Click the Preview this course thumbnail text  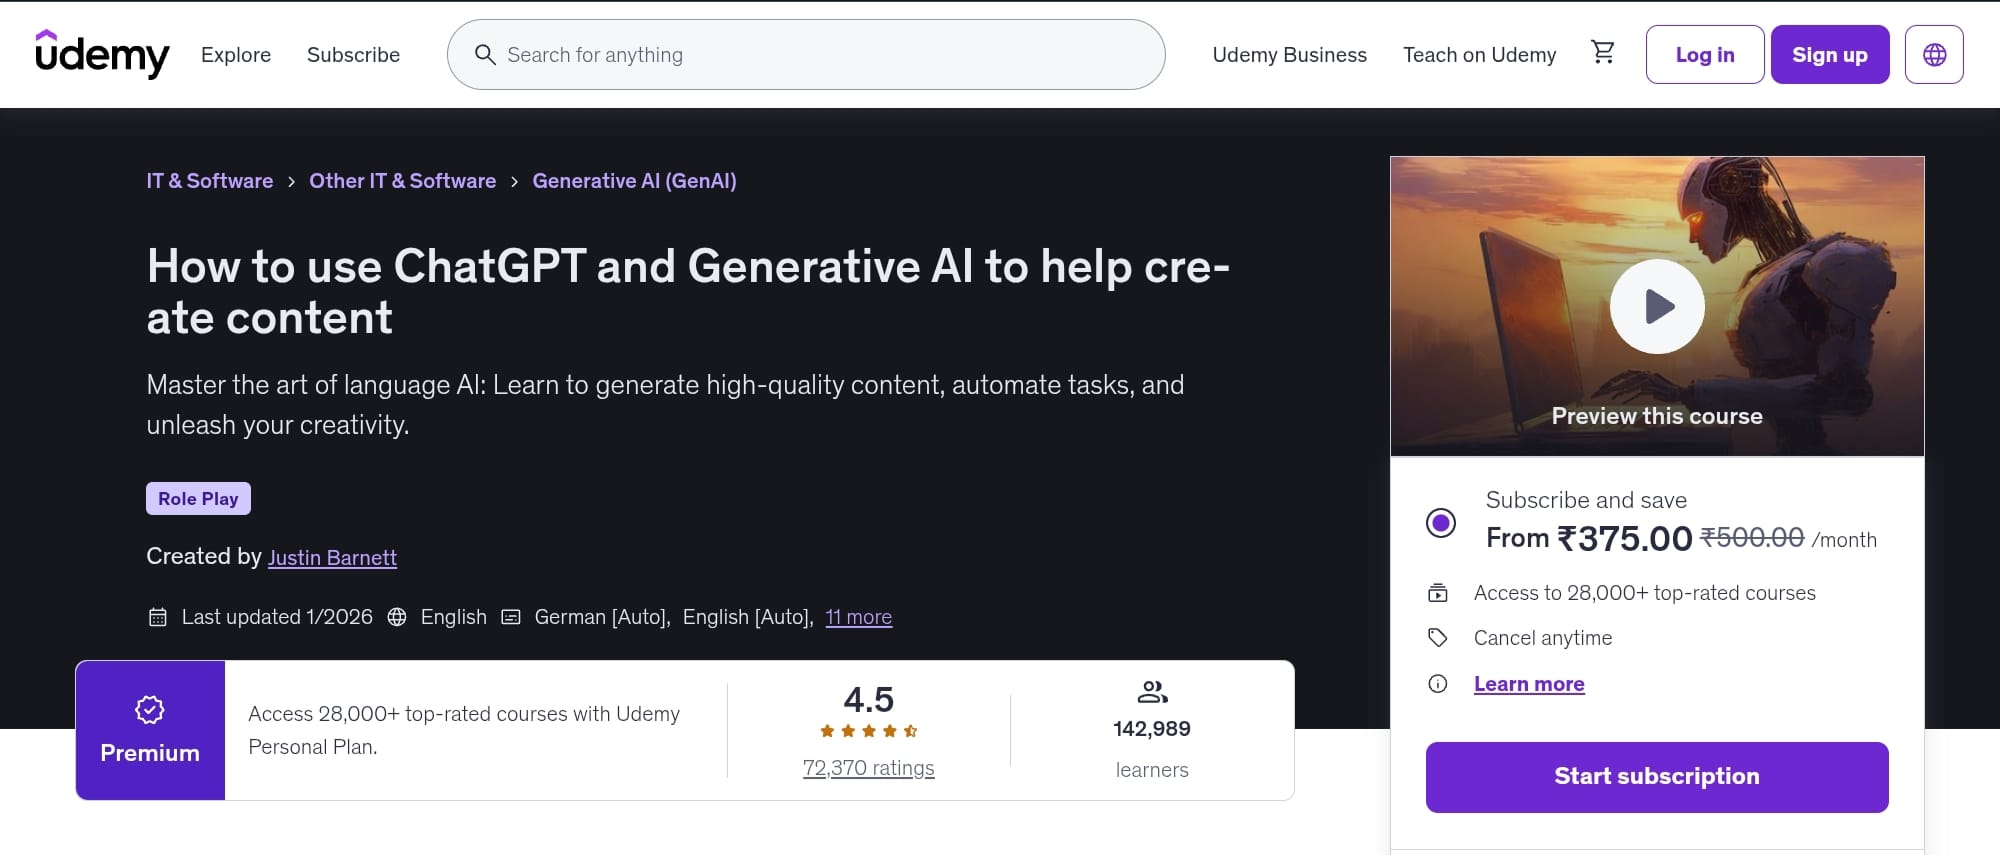pos(1657,416)
